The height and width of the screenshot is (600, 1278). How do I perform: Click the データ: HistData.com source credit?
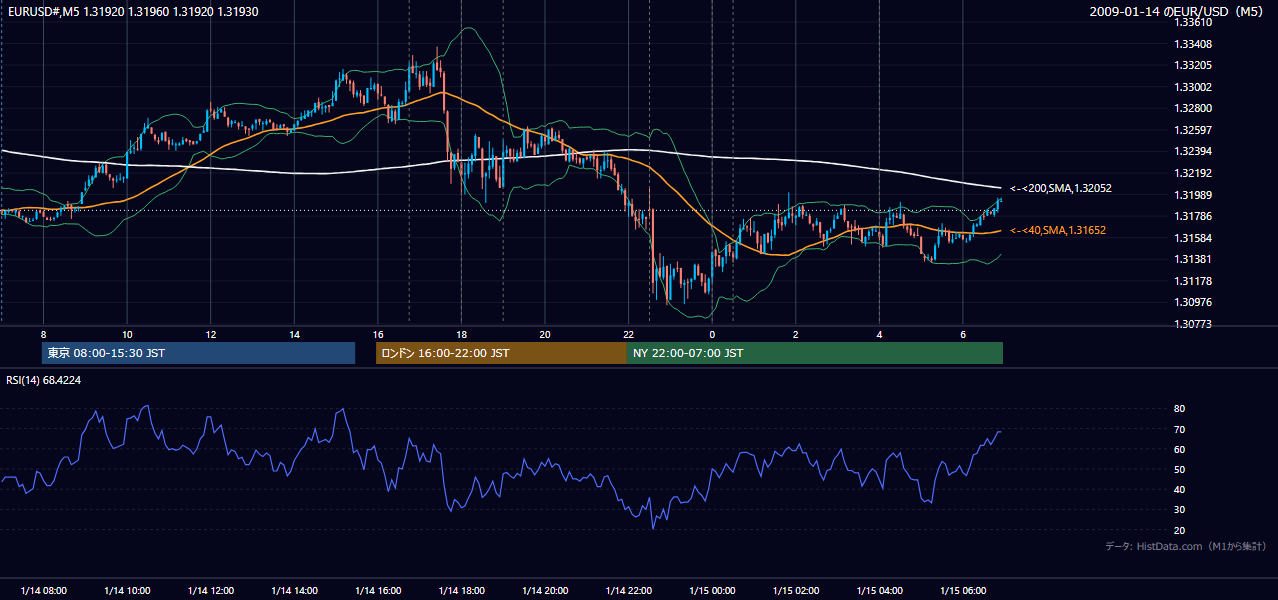(1186, 546)
